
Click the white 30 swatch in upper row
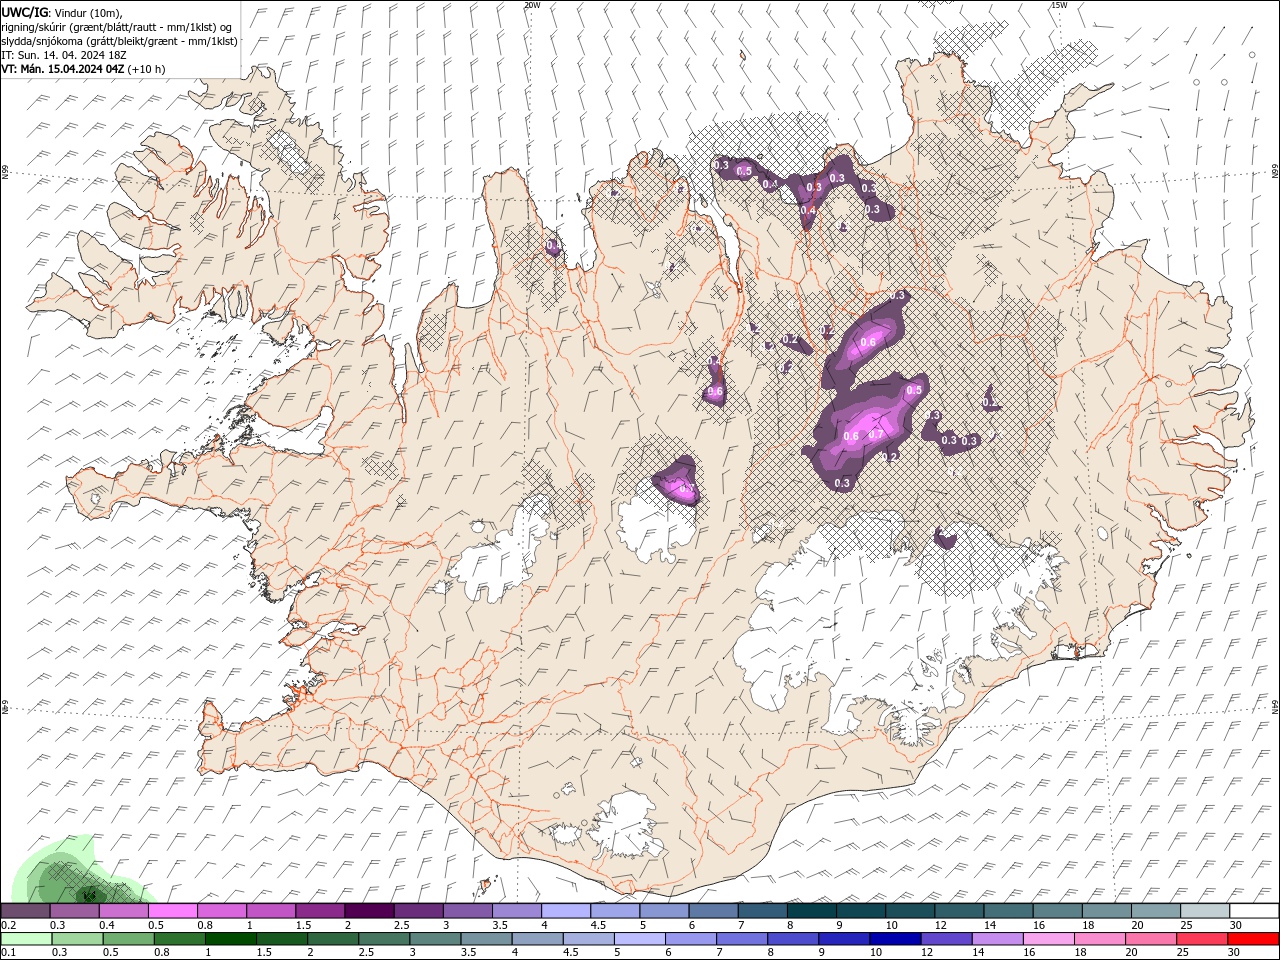coord(1254,911)
